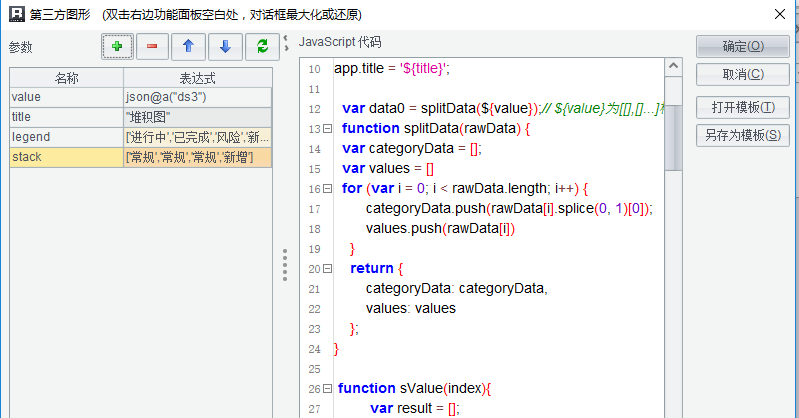
Task: Click the function splitData(rawData) line
Action: [x=436, y=128]
